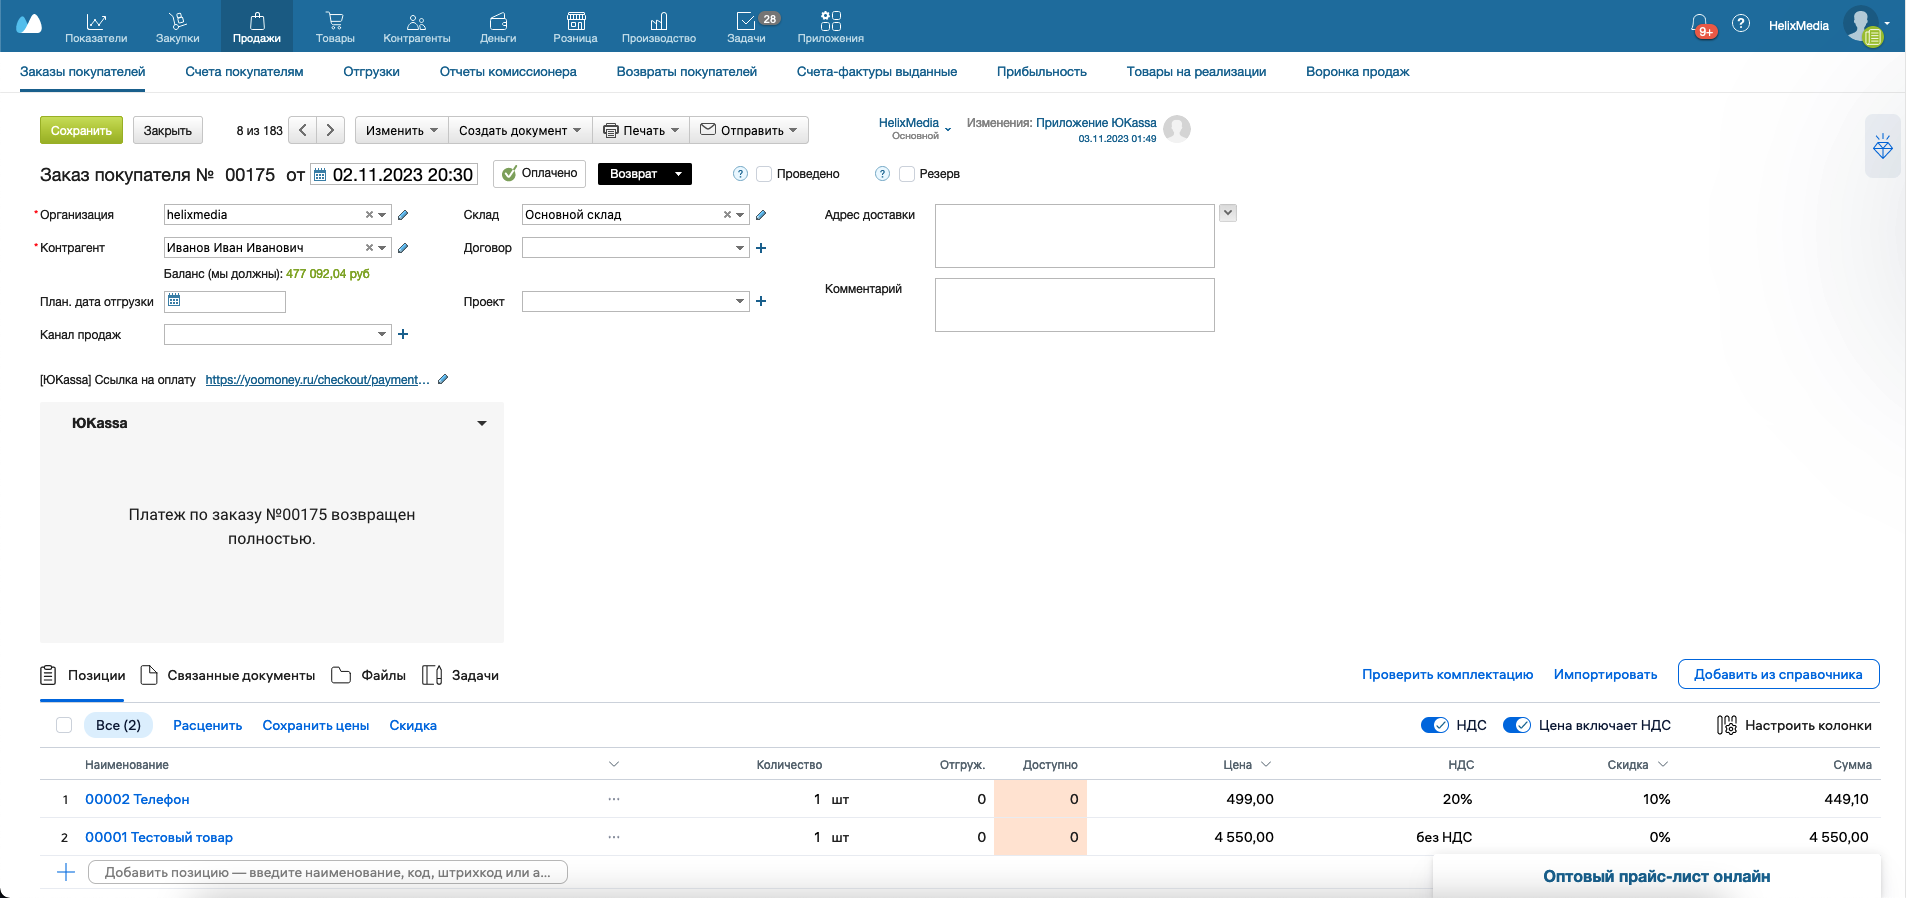Screen dimensions: 1906x898
Task: Open the Закупки section
Action: pyautogui.click(x=177, y=27)
